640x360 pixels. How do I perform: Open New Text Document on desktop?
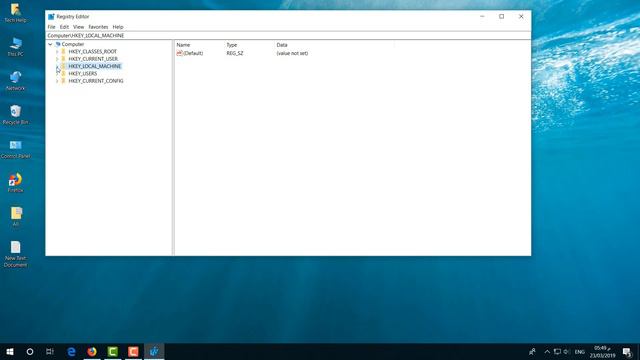16,254
